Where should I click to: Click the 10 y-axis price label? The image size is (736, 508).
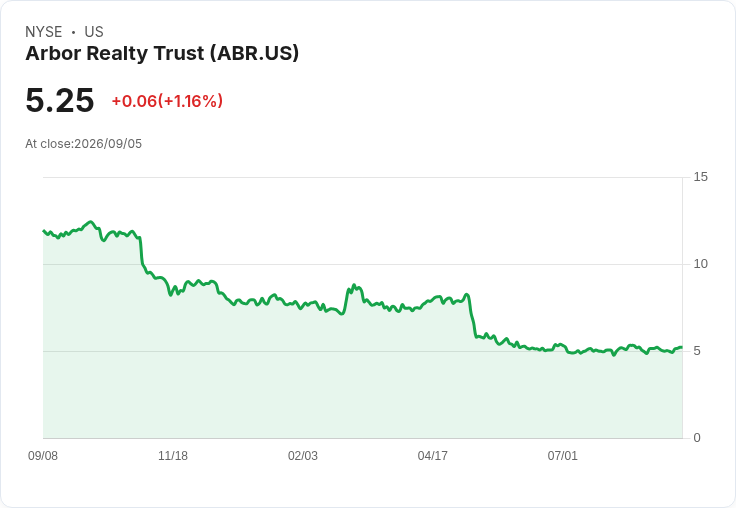(700, 264)
